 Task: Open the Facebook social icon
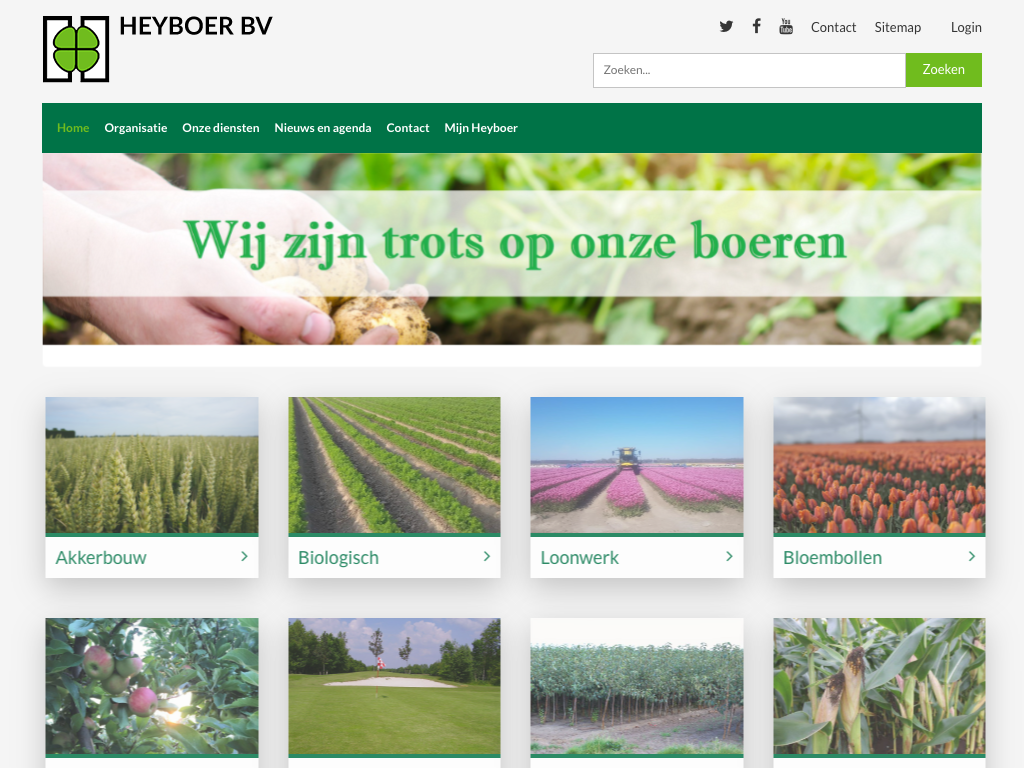tap(757, 27)
